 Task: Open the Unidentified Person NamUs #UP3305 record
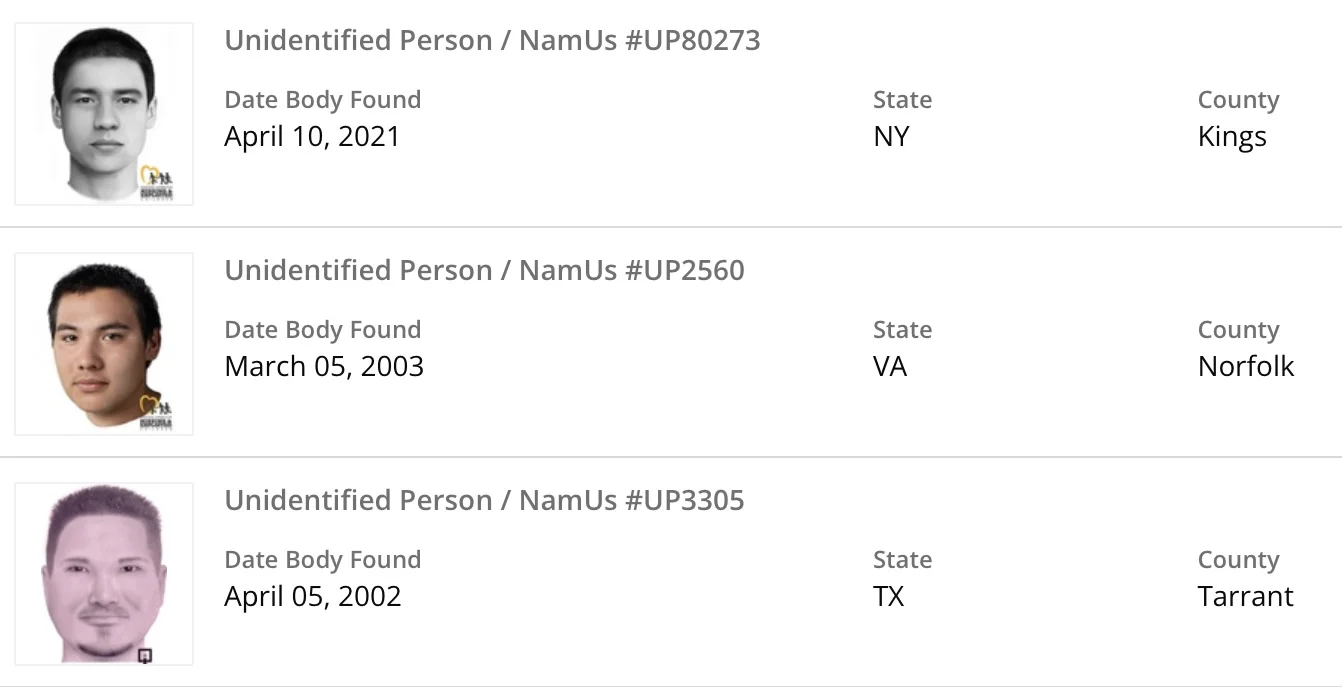click(x=484, y=501)
